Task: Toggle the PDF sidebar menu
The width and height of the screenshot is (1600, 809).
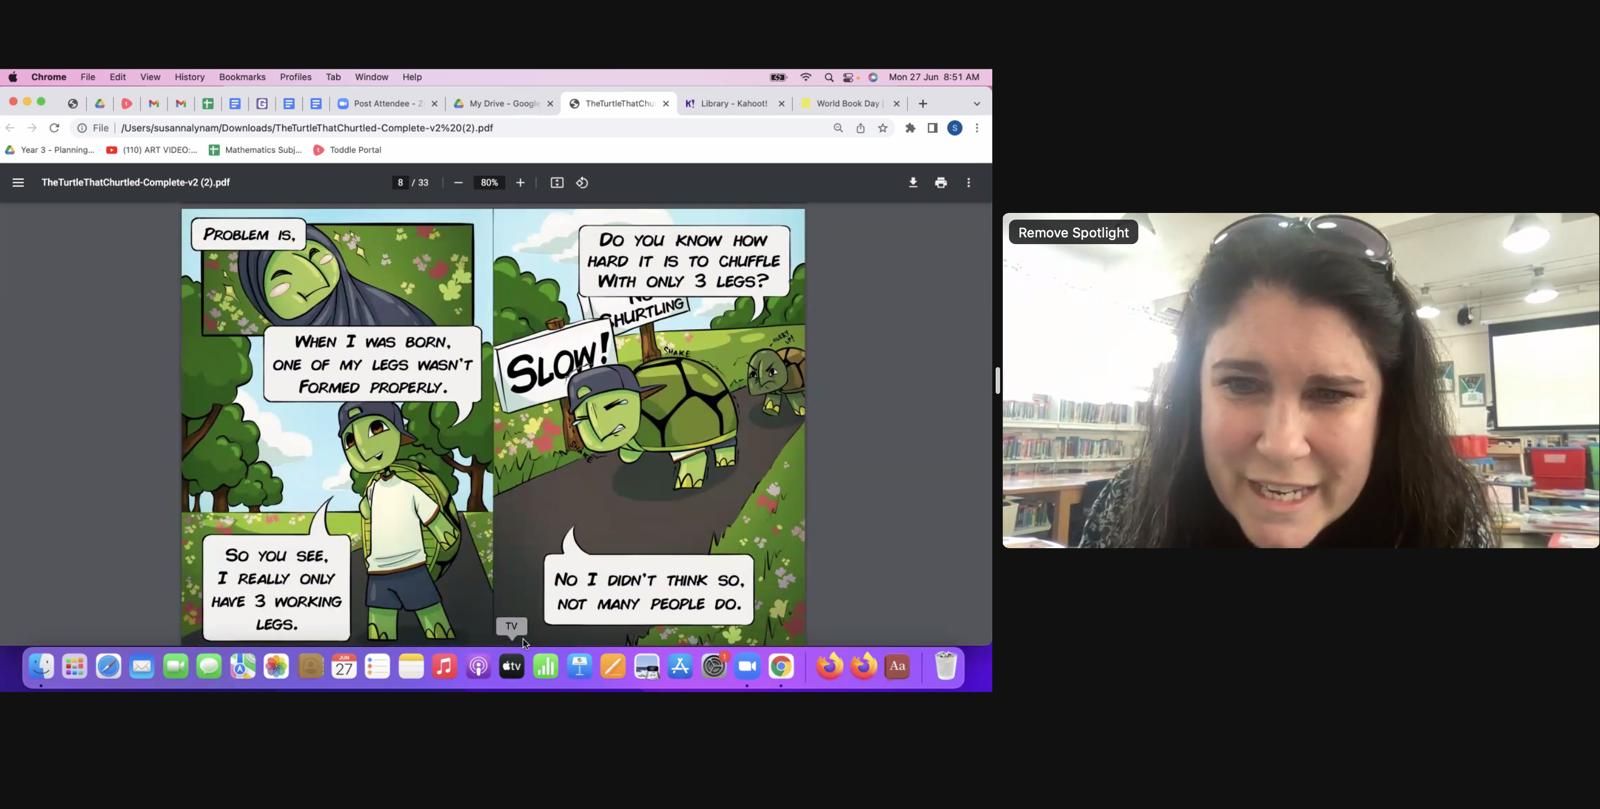Action: pos(18,183)
